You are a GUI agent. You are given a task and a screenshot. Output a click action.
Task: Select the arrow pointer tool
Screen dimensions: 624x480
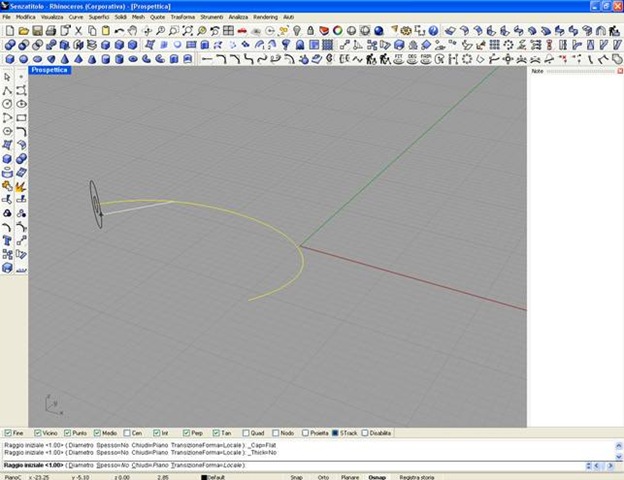point(8,77)
